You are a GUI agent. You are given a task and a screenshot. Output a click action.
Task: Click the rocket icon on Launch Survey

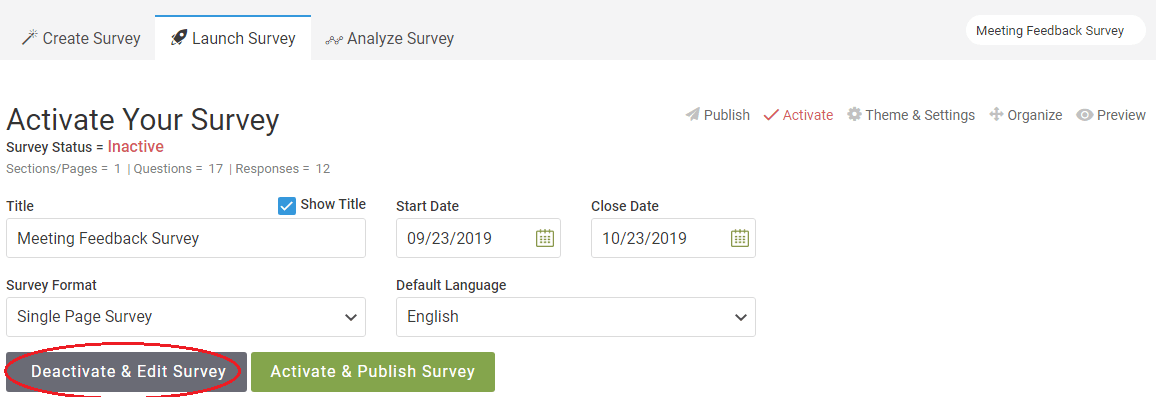(178, 38)
